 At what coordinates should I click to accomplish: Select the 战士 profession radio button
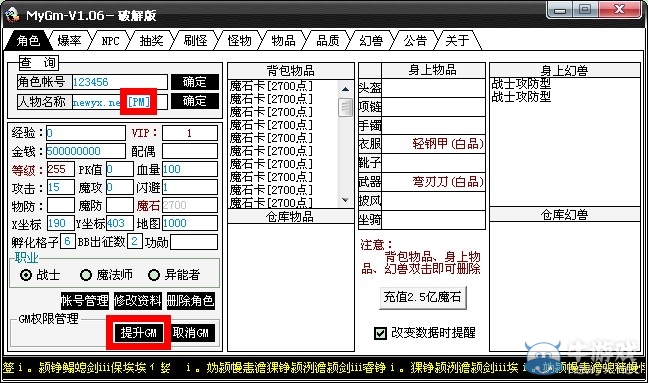pos(26,275)
